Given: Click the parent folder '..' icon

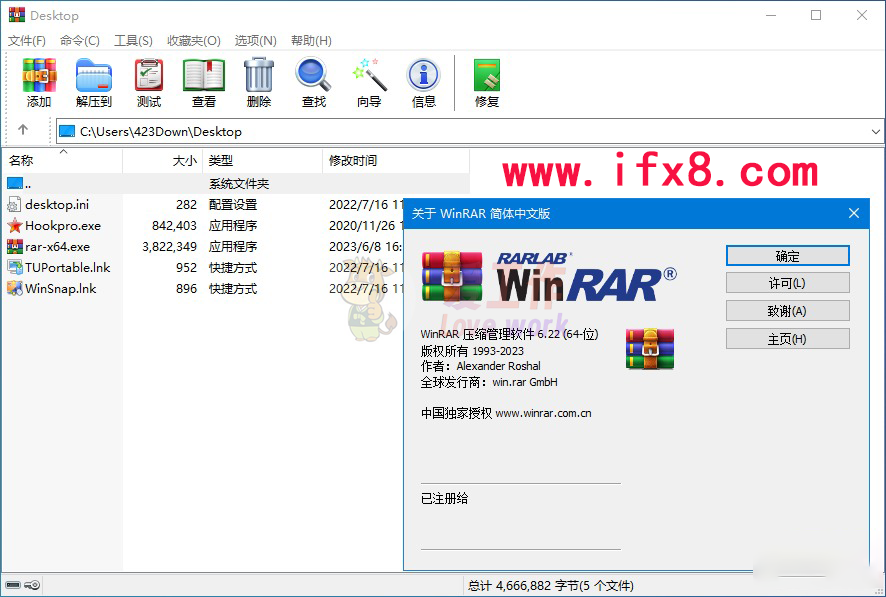Looking at the screenshot, I should click(x=15, y=183).
